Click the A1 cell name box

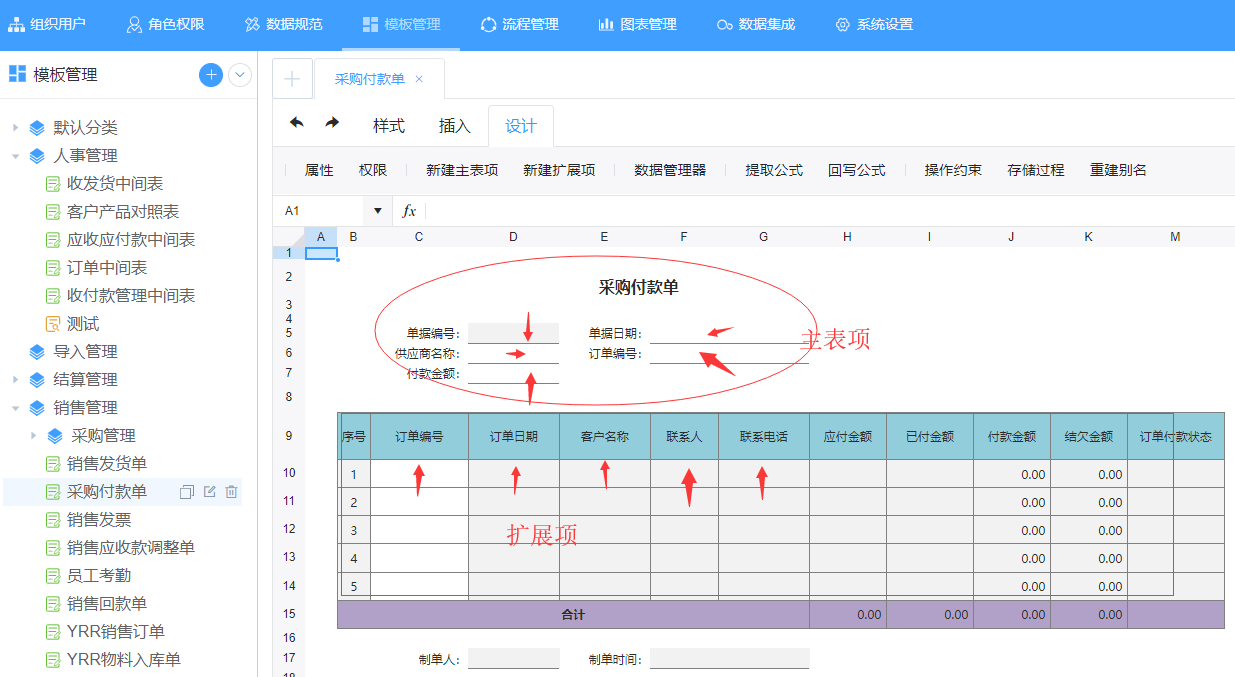tap(320, 211)
